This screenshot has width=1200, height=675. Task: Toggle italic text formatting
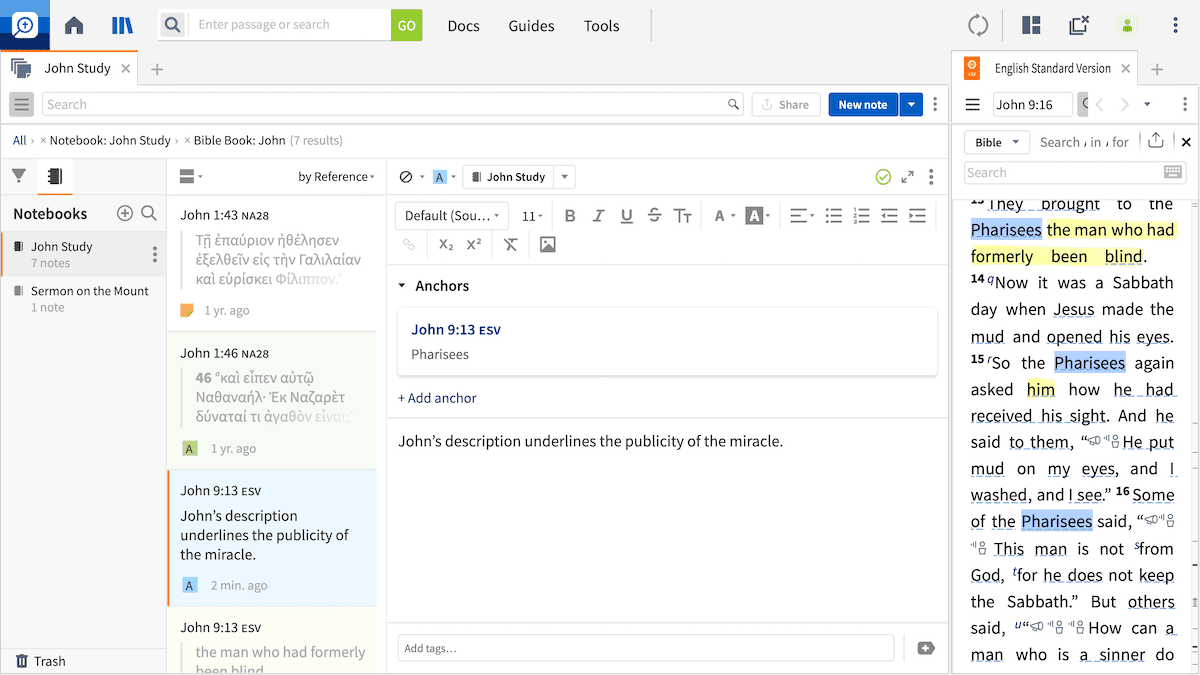(598, 216)
